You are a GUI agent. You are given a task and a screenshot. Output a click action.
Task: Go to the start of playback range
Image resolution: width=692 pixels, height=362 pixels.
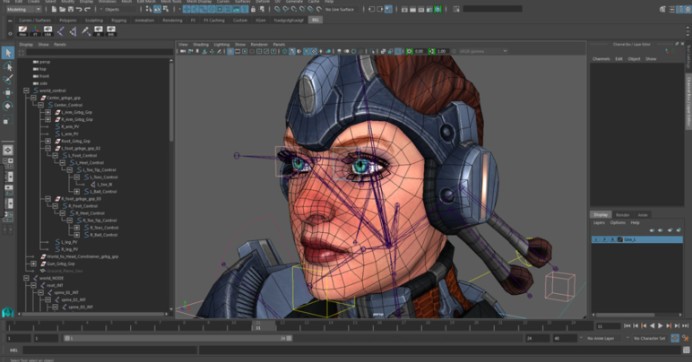627,326
